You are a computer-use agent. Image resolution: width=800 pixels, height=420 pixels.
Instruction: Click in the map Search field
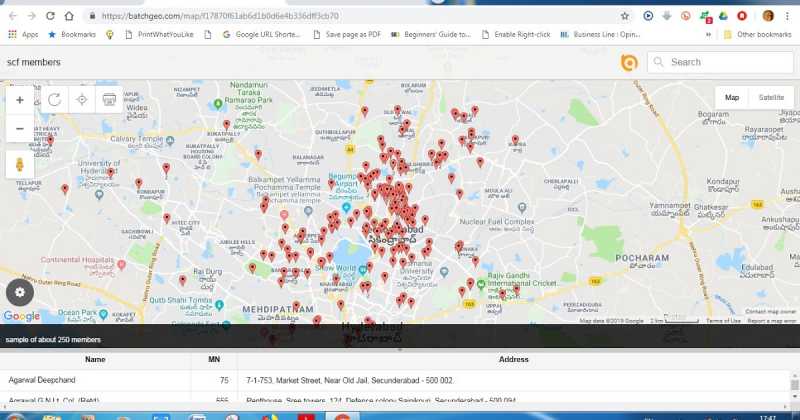pyautogui.click(x=721, y=62)
